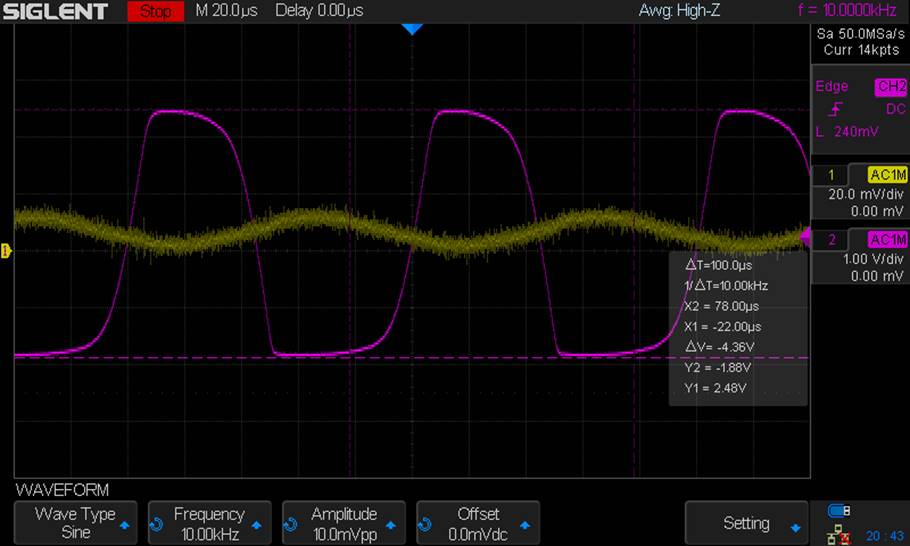Click the f = 10.0000kHz frequency counter
The width and height of the screenshot is (910, 546).
pos(847,10)
